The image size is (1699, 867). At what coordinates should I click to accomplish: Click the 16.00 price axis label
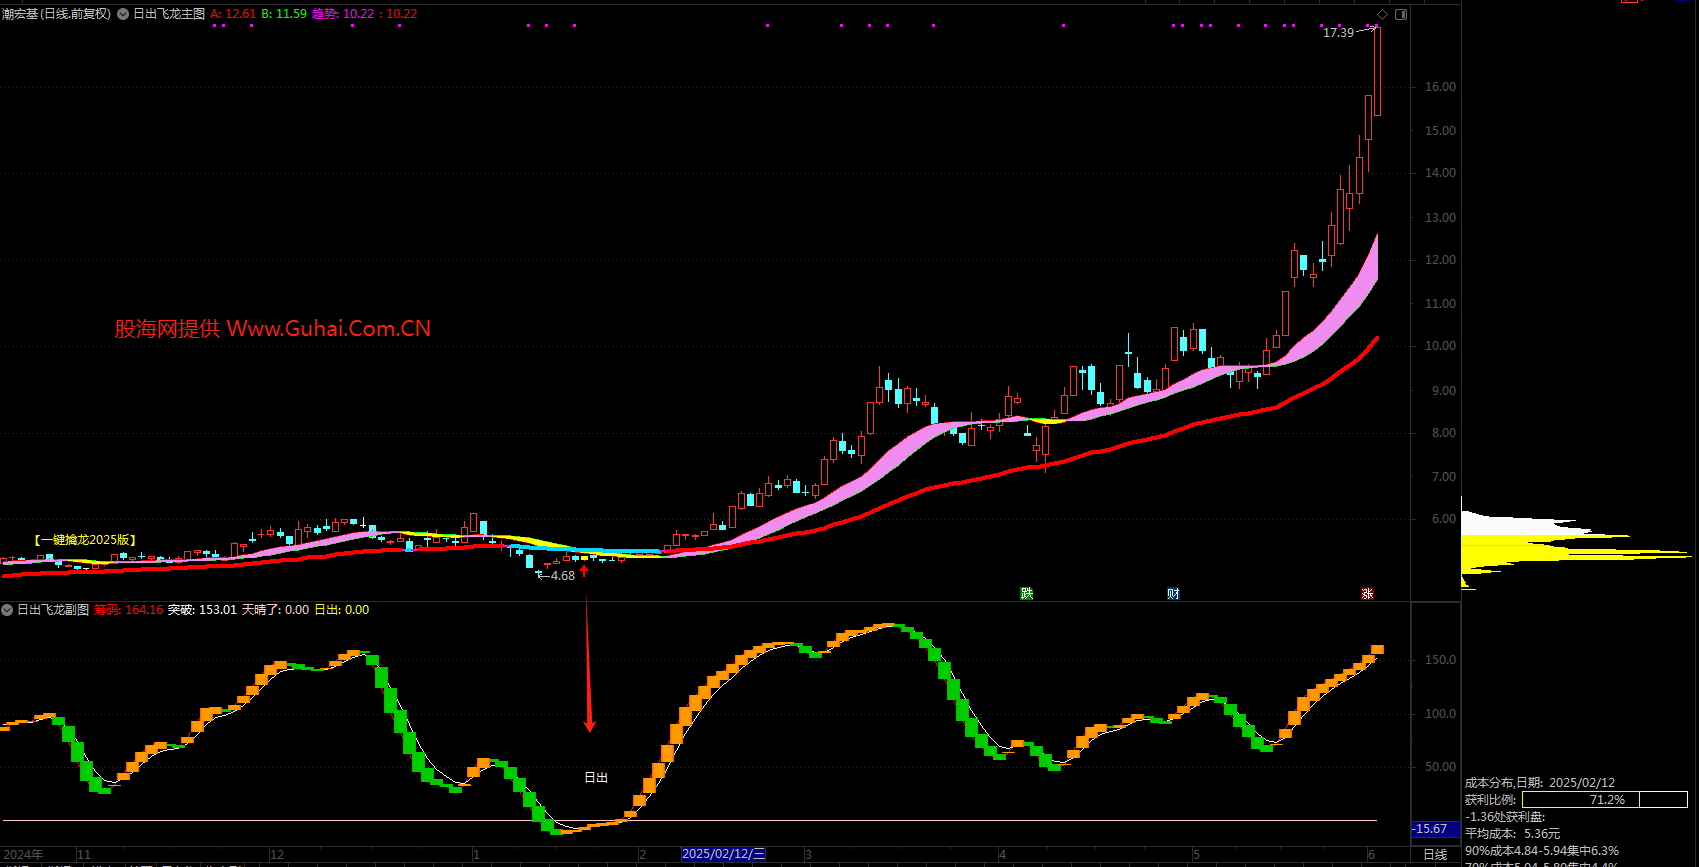(x=1440, y=87)
